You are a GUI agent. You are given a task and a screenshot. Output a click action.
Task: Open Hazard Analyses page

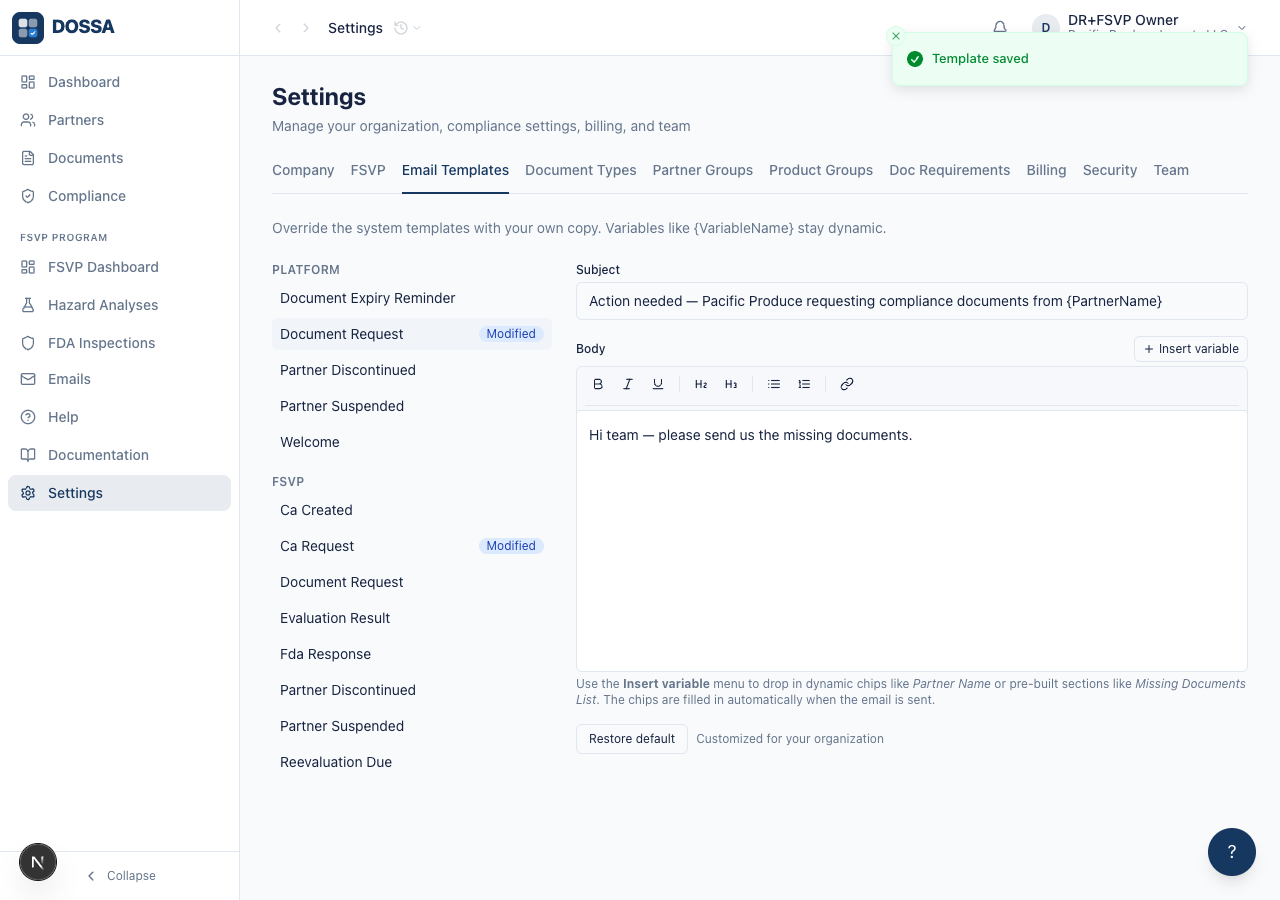119,305
